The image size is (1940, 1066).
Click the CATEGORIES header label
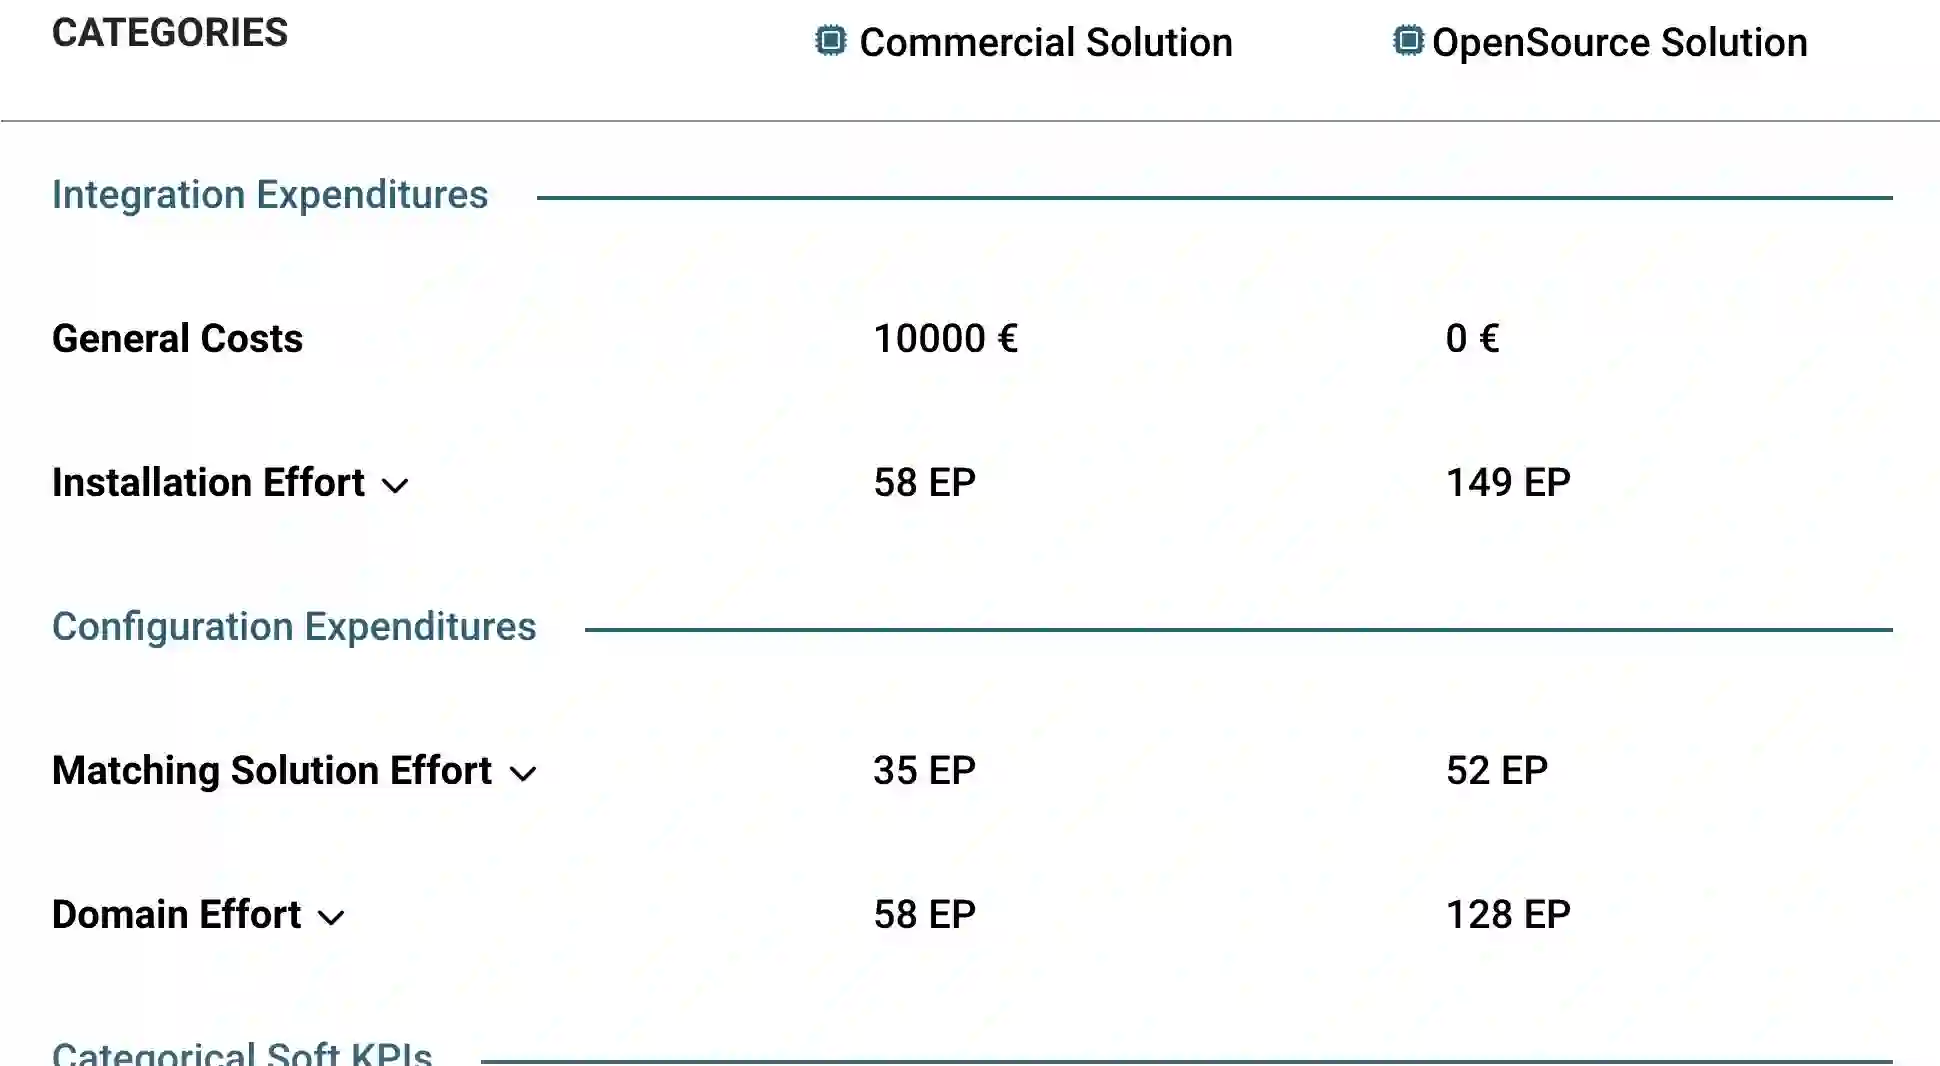170,33
